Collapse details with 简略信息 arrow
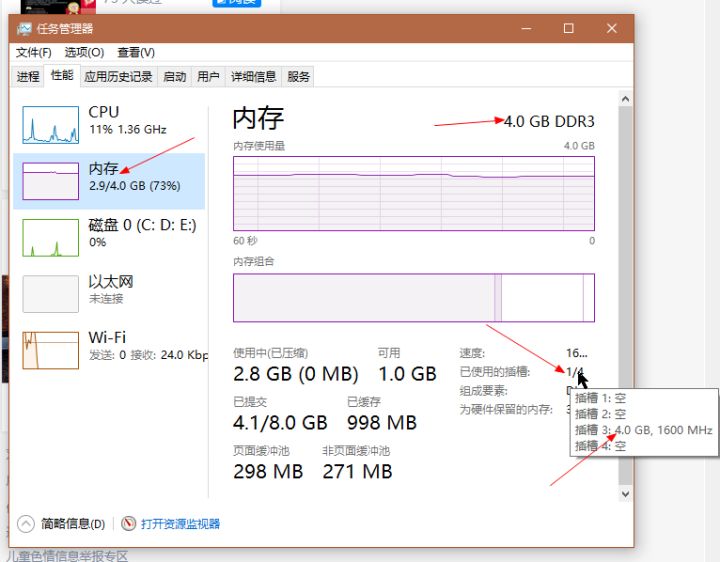720x562 pixels. pyautogui.click(x=27, y=523)
